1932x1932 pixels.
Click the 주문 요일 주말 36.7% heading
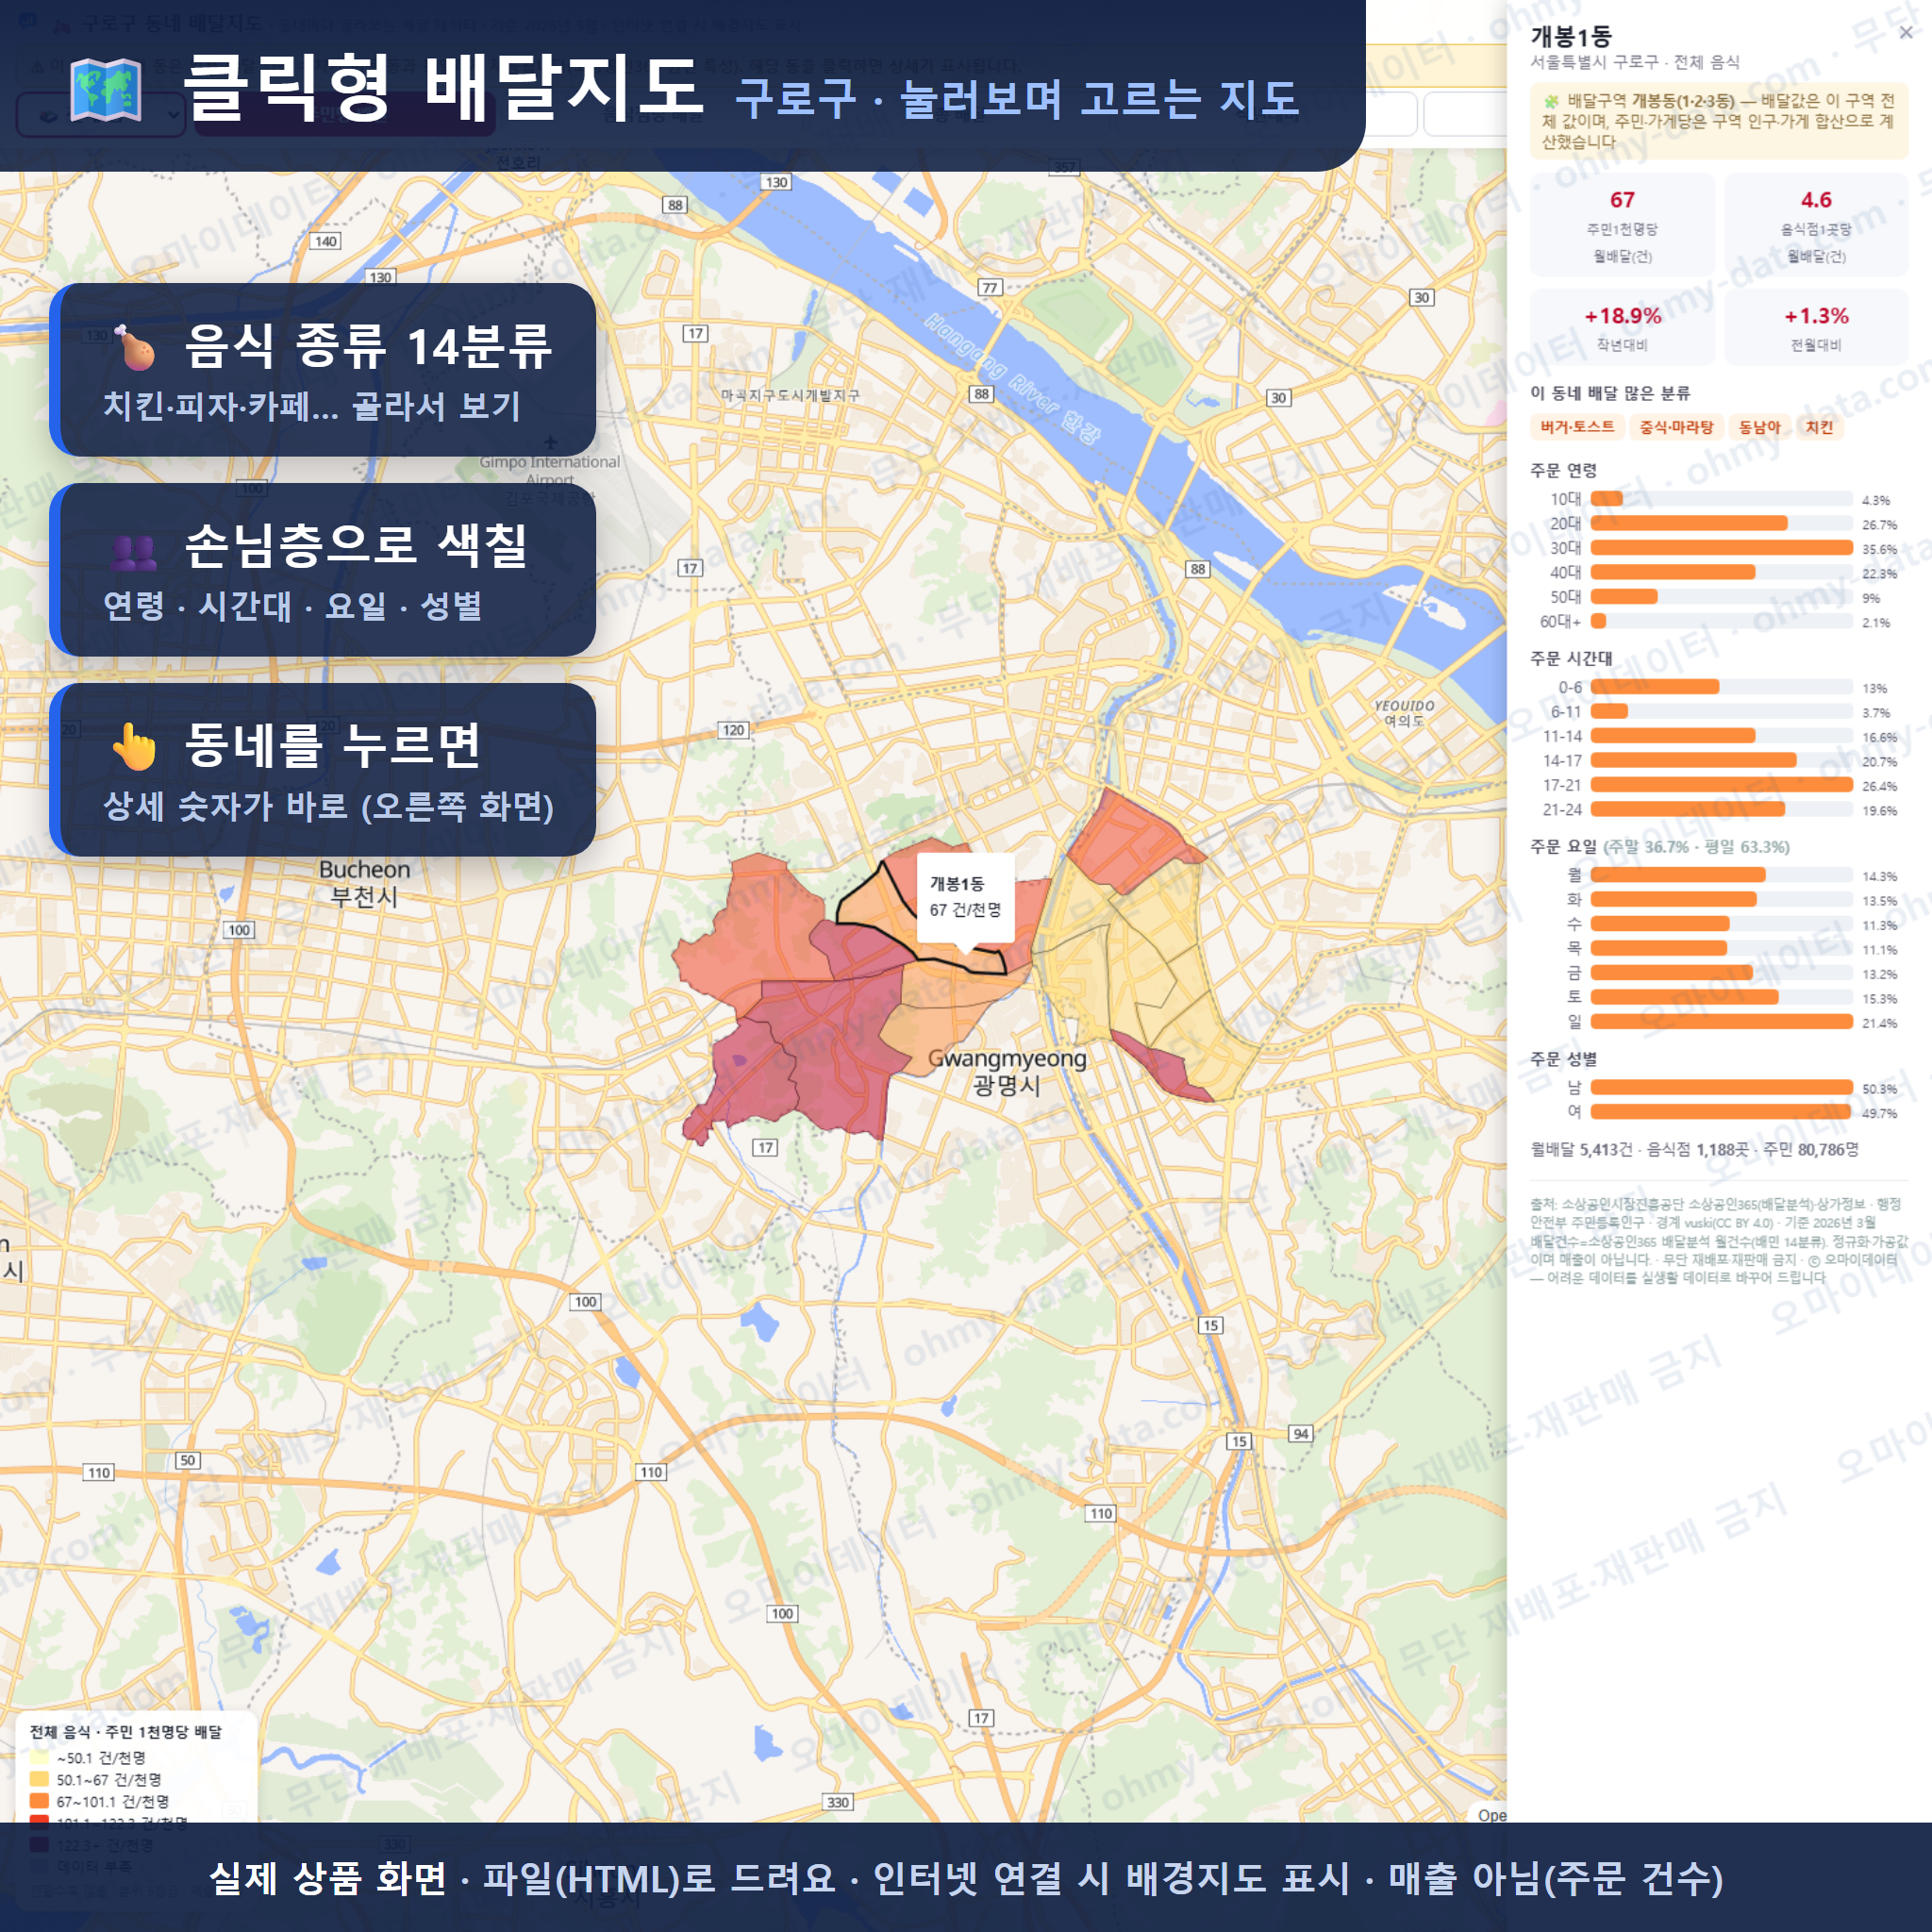pyautogui.click(x=1660, y=846)
